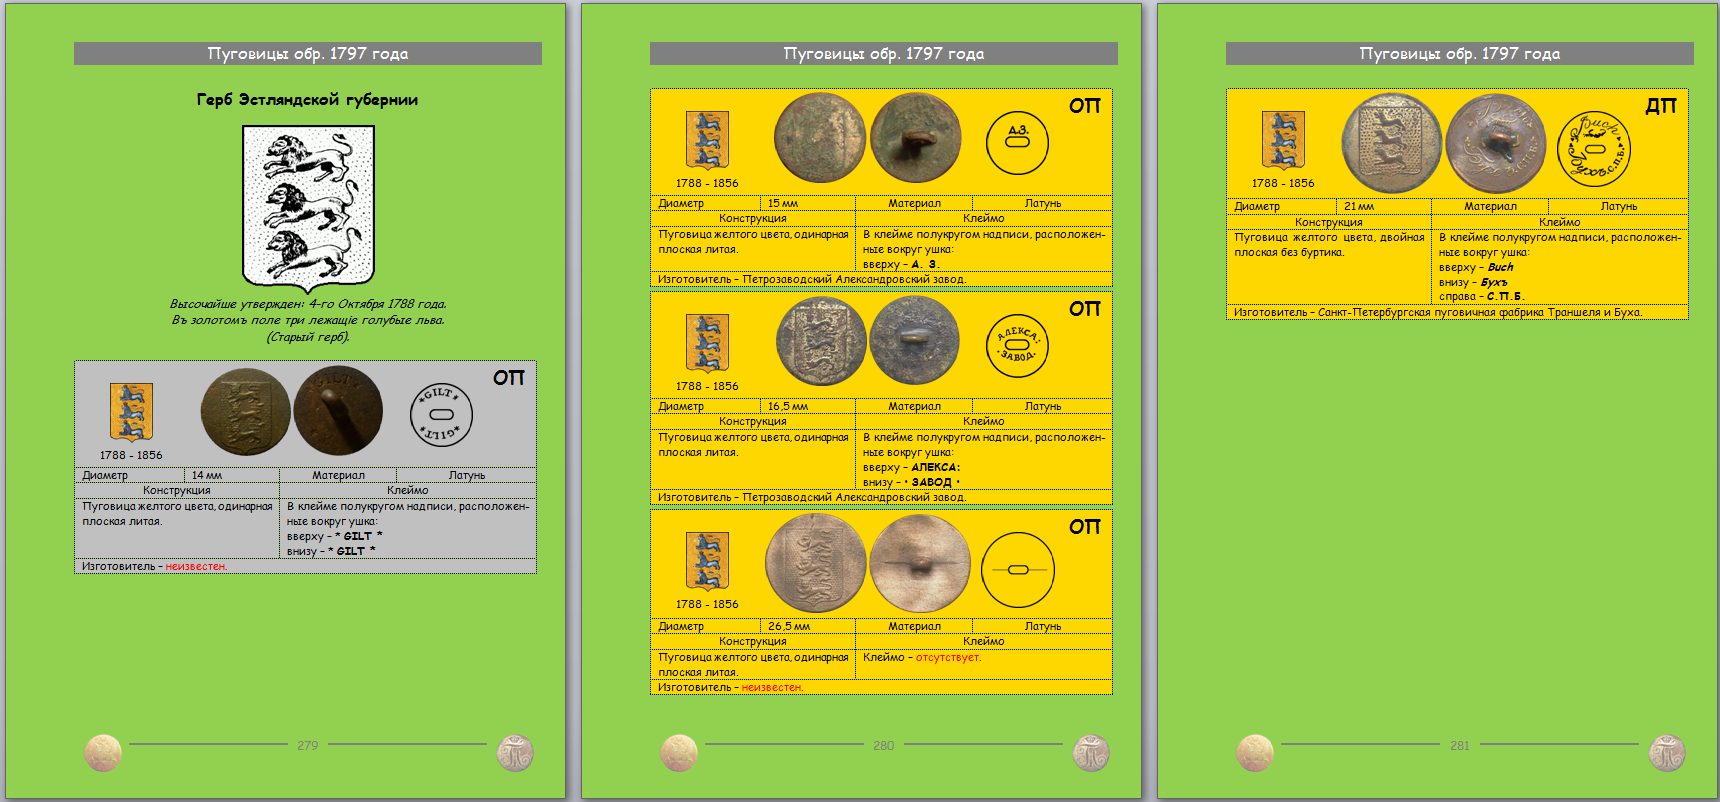Click the small shield icon in the ДП card
This screenshot has height=802, width=1720.
tap(1283, 140)
